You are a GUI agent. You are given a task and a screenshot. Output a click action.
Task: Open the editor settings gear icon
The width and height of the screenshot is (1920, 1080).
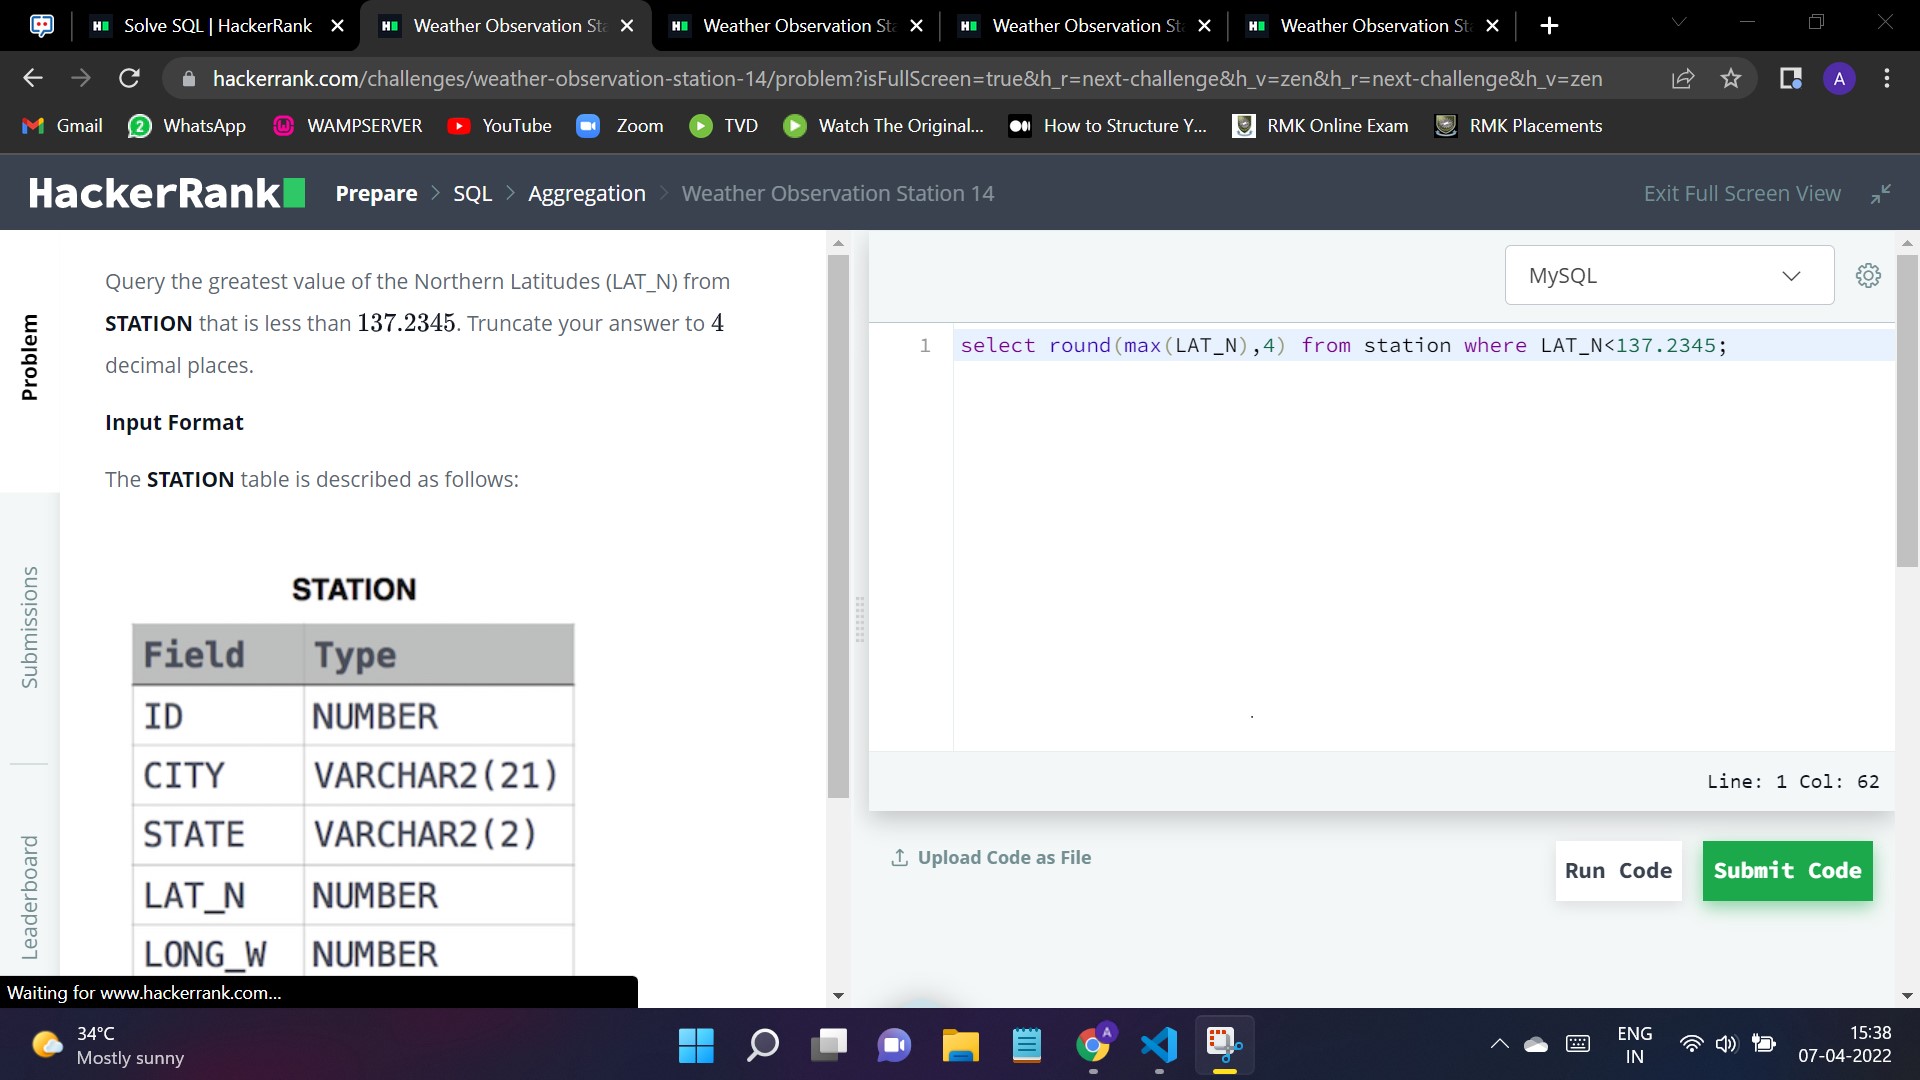click(1868, 275)
